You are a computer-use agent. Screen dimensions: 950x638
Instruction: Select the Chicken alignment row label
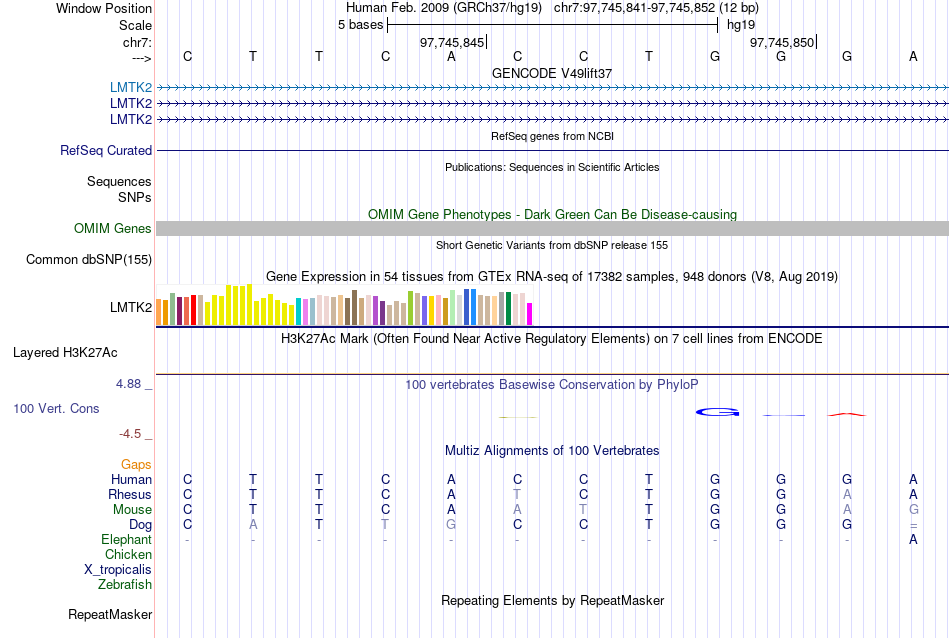coord(128,554)
